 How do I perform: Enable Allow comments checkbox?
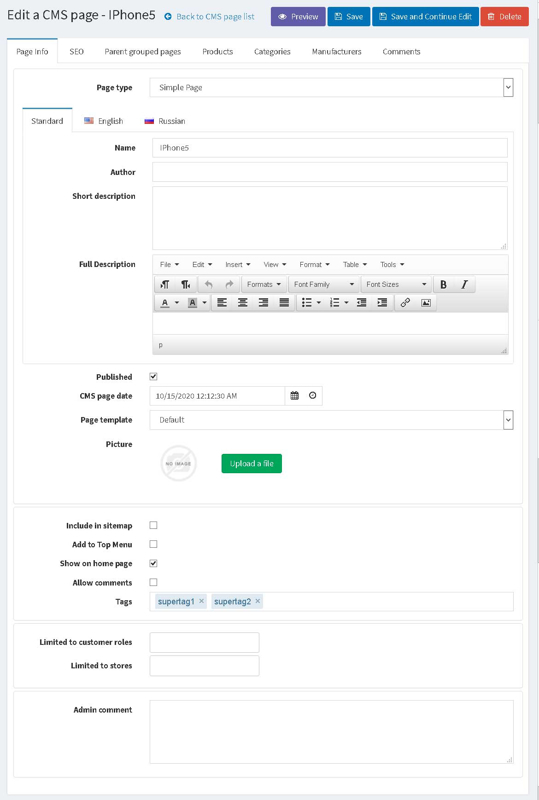153,582
